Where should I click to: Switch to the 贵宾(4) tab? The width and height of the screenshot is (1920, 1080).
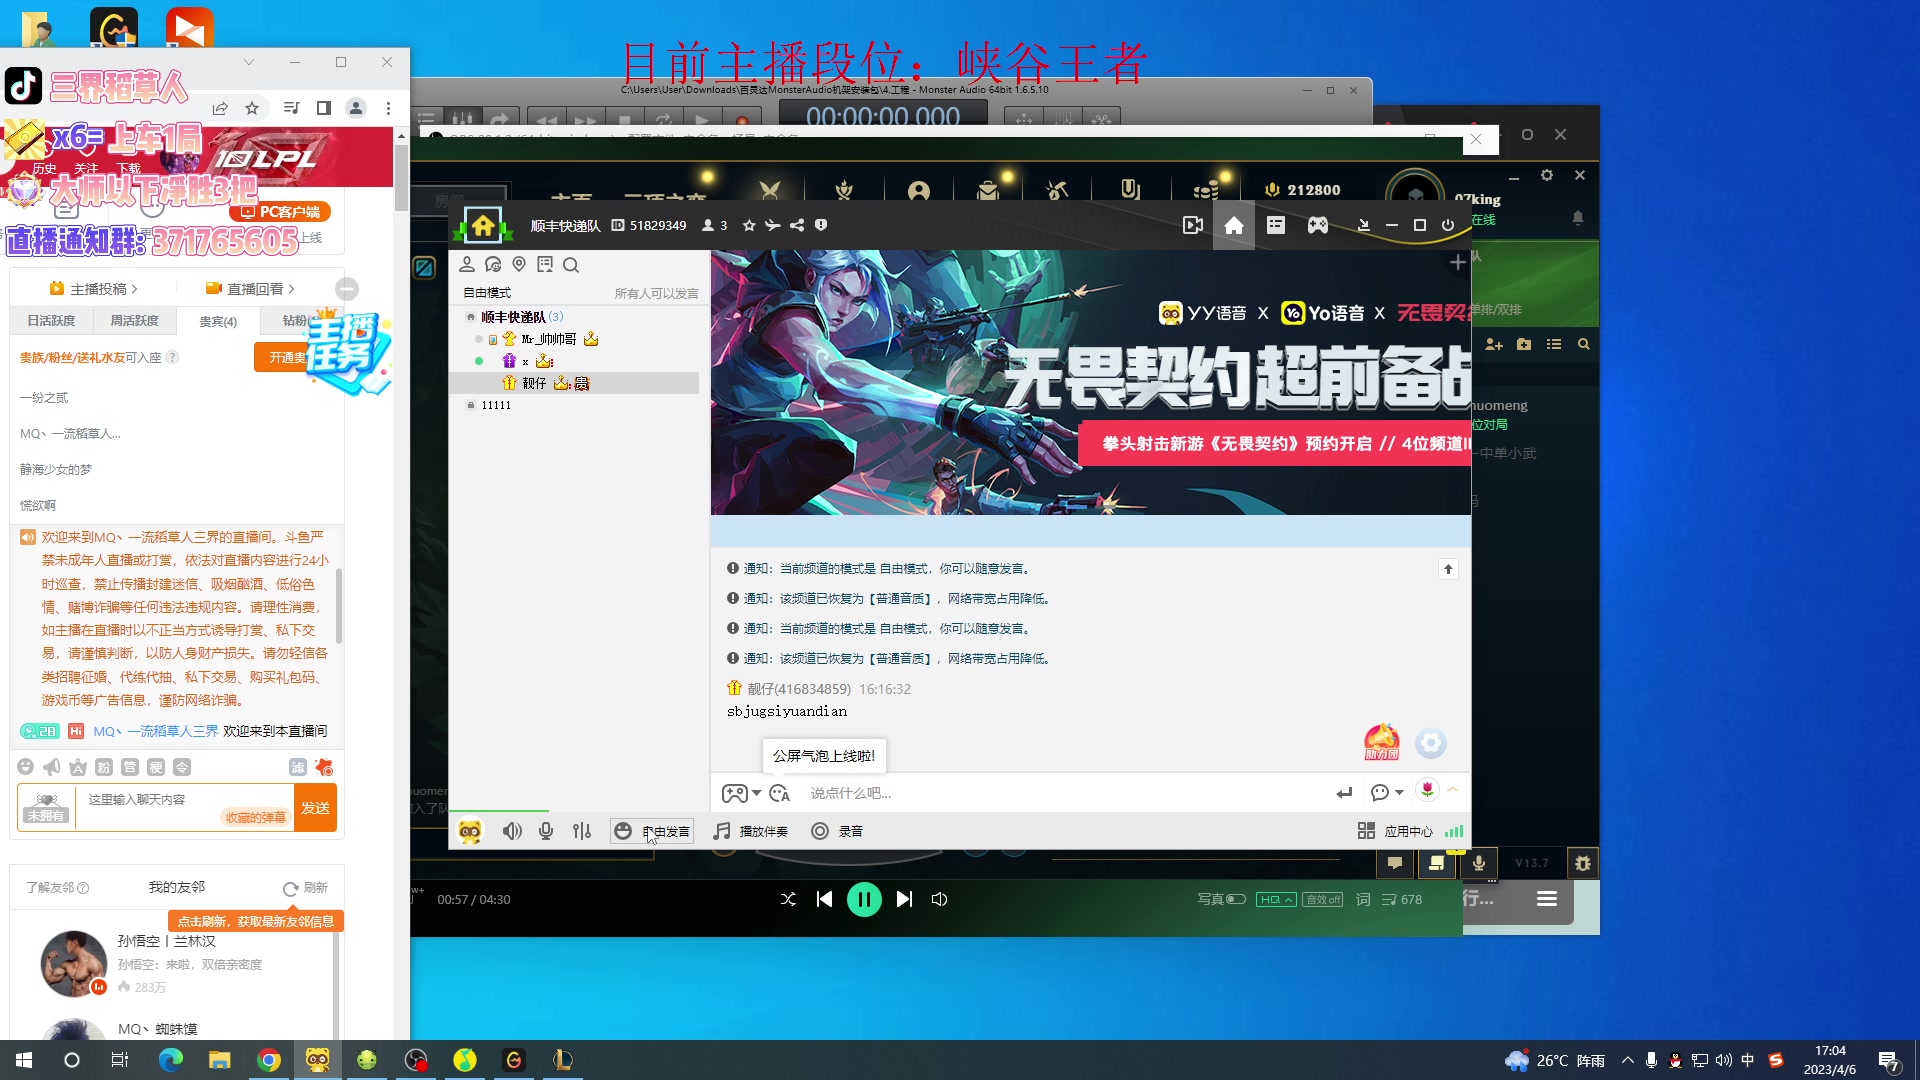point(218,321)
